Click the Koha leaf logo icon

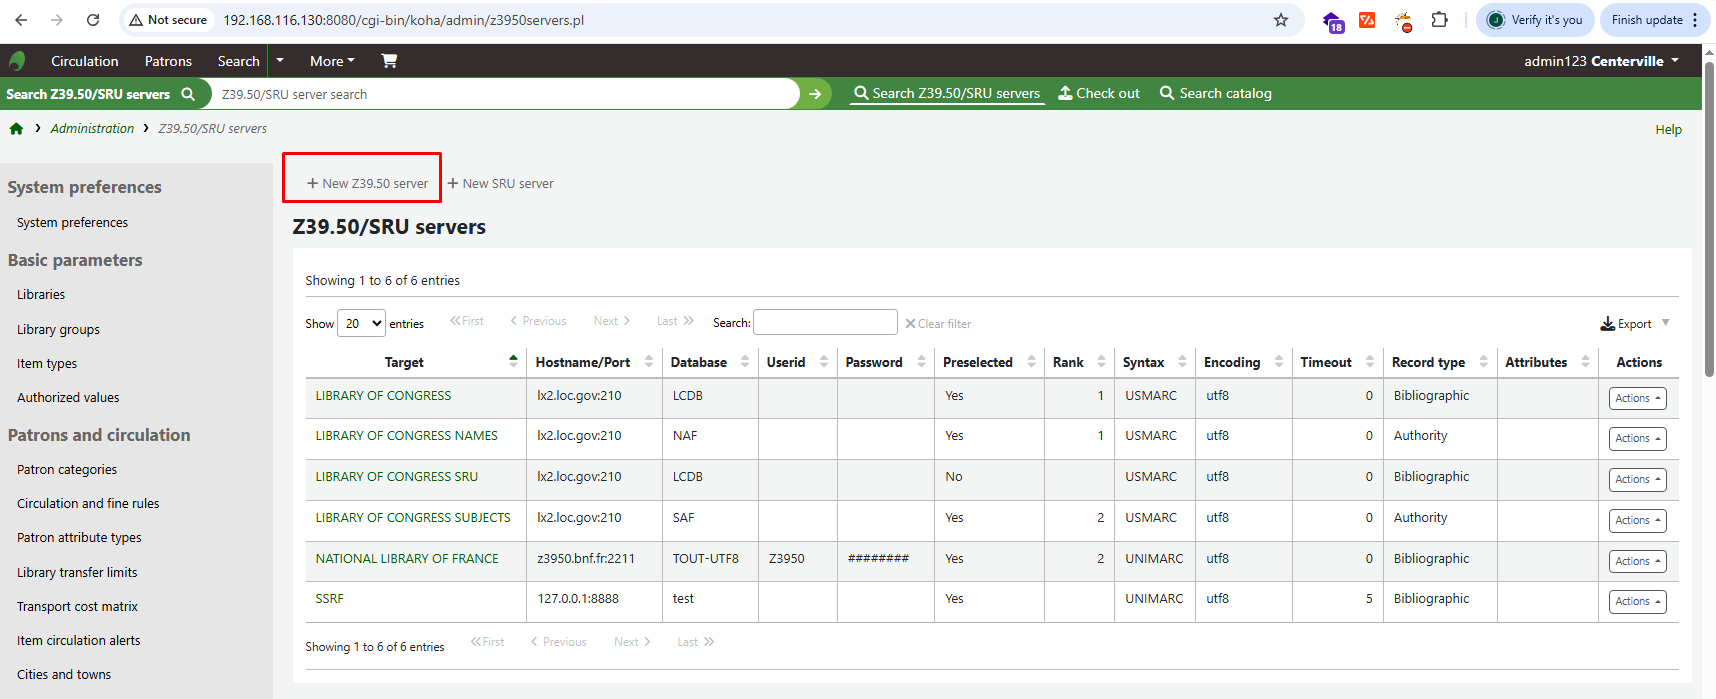[17, 61]
